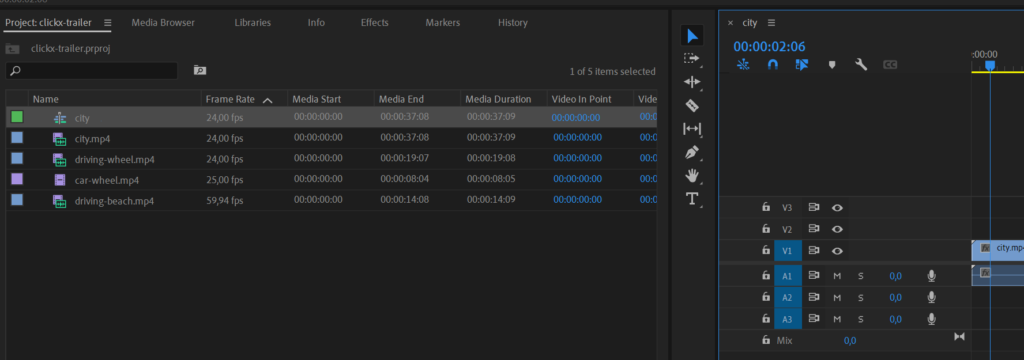
Task: Hide V3 track output eye
Action: click(x=837, y=208)
